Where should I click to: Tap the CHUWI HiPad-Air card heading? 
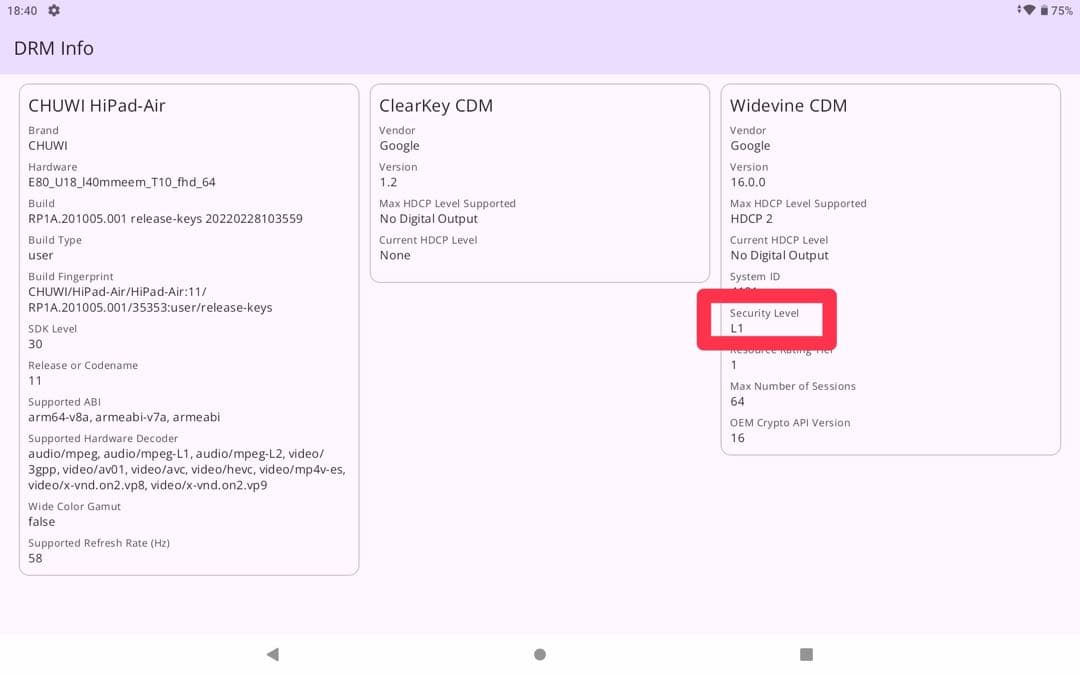97,105
